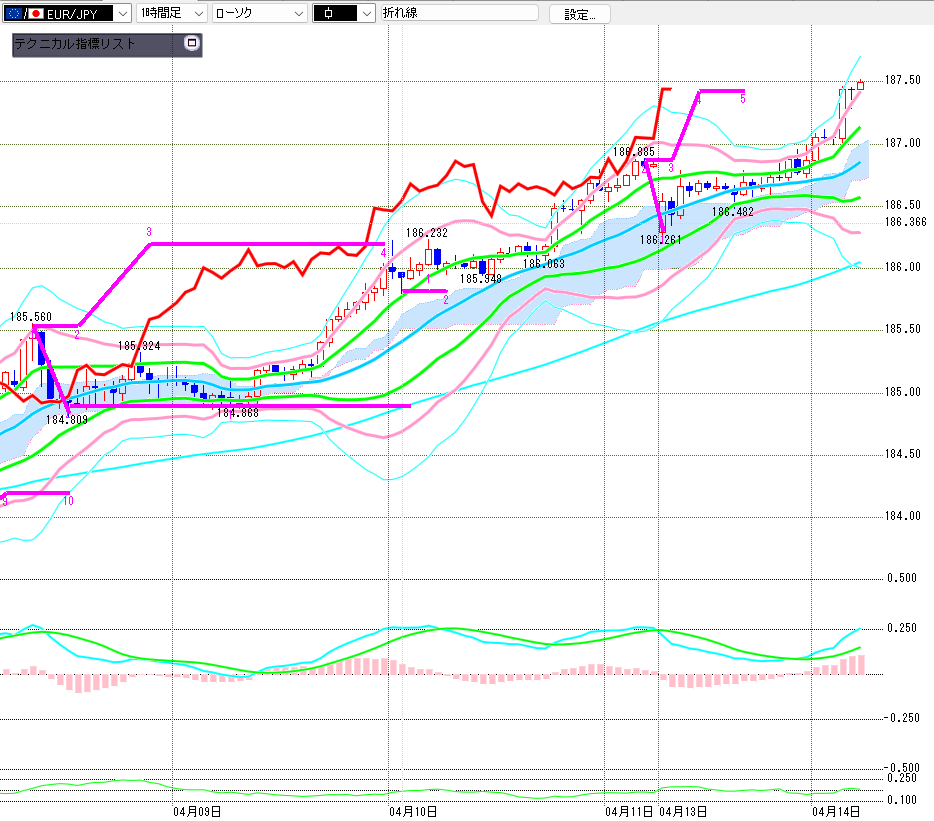
Task: Open the EUR/JPY currency pair dropdown arrow
Action: point(122,13)
